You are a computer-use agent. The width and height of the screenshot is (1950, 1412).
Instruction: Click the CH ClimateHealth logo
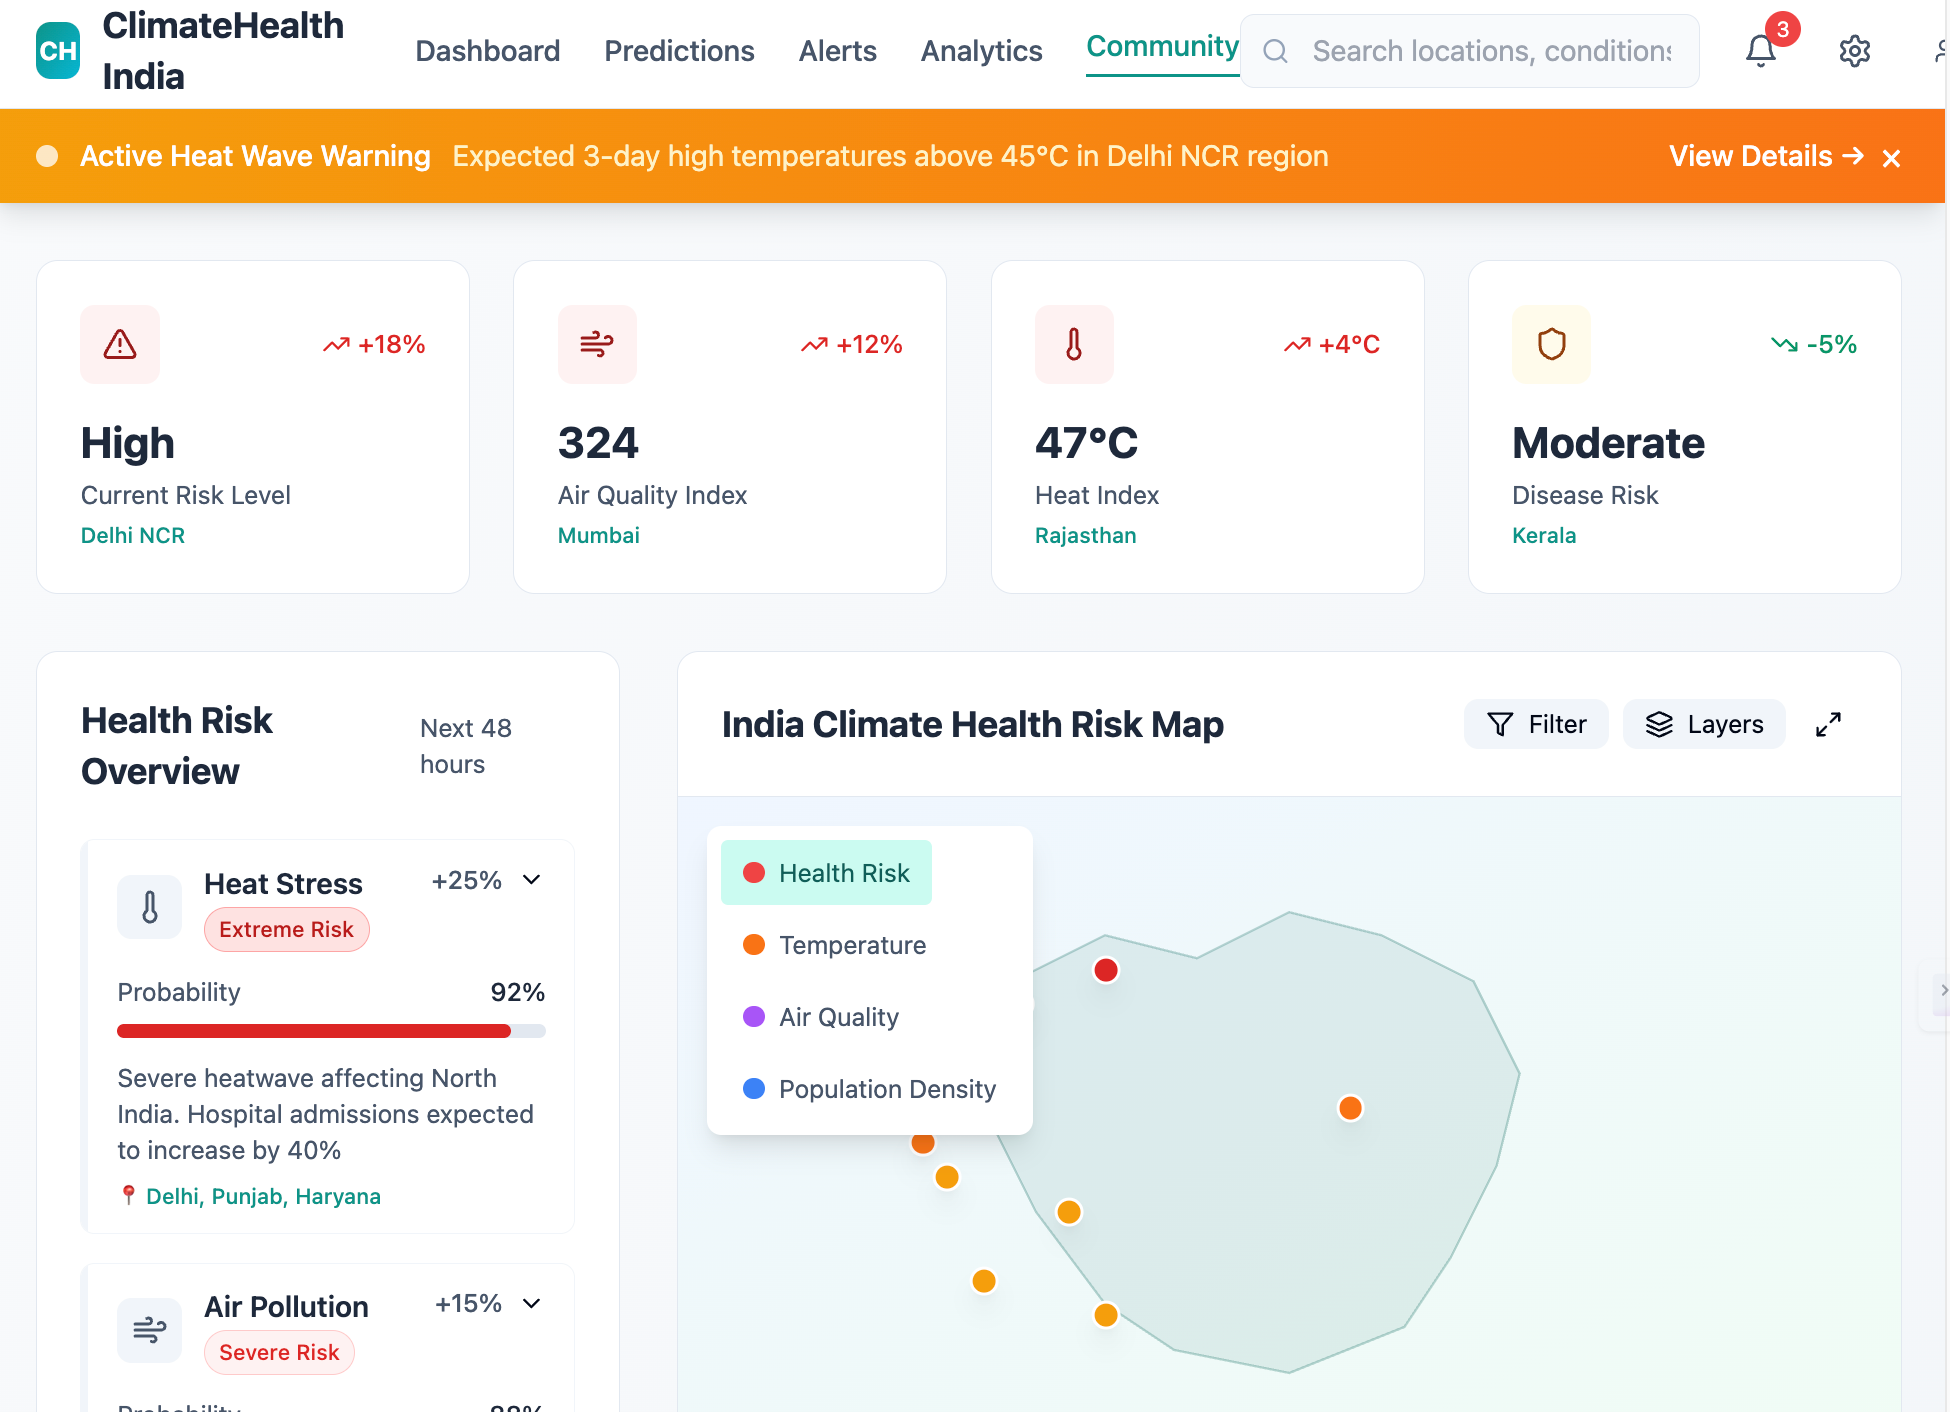tap(58, 51)
